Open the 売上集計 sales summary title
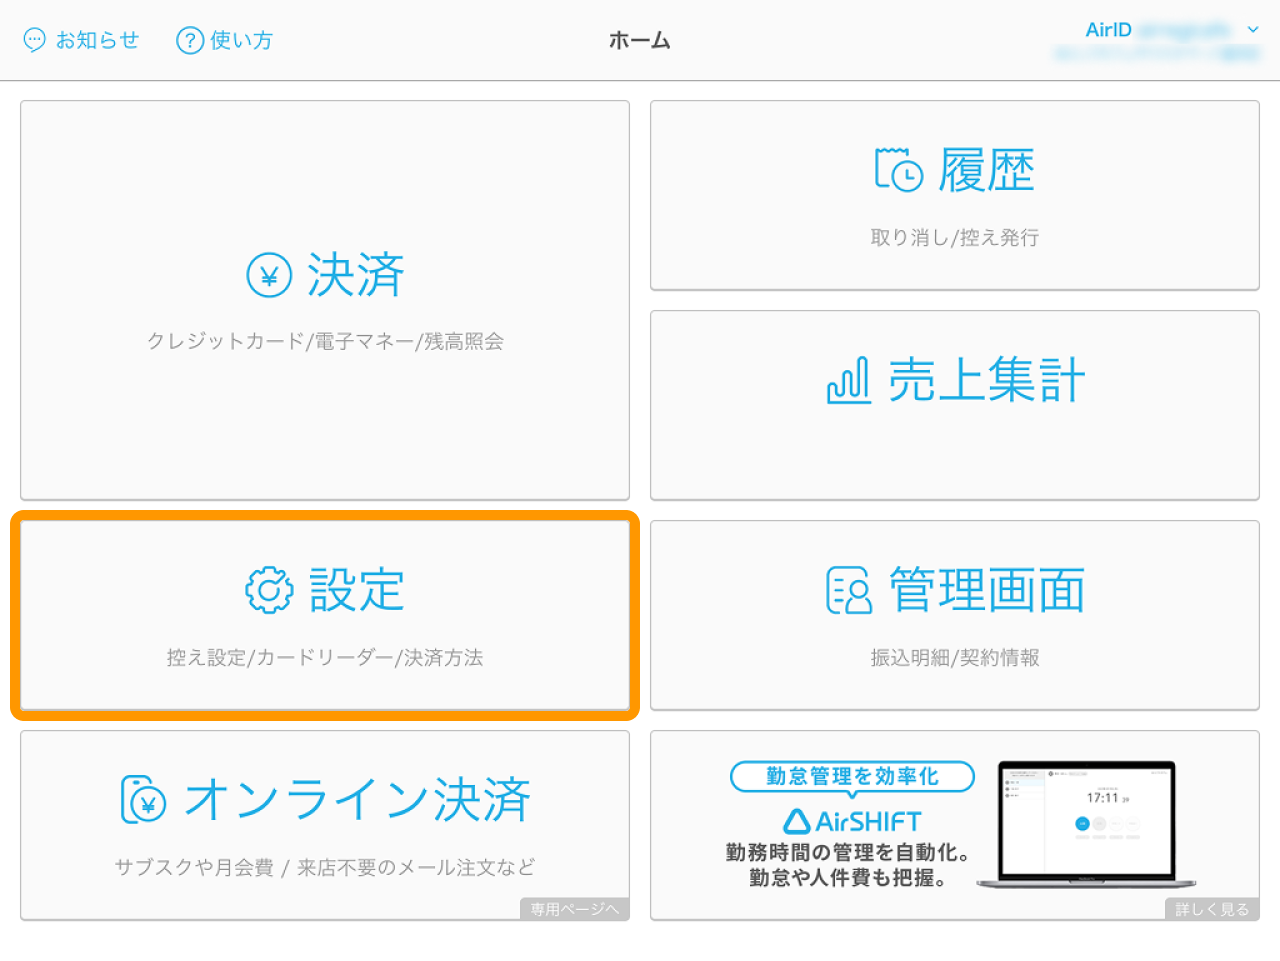Viewport: 1280px width, 961px height. tap(986, 381)
